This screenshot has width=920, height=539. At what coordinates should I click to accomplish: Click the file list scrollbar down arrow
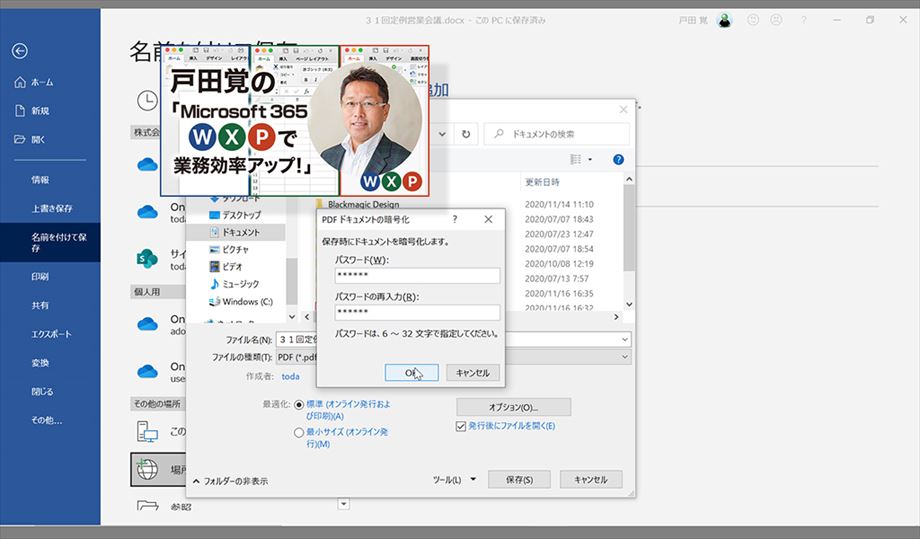click(629, 304)
